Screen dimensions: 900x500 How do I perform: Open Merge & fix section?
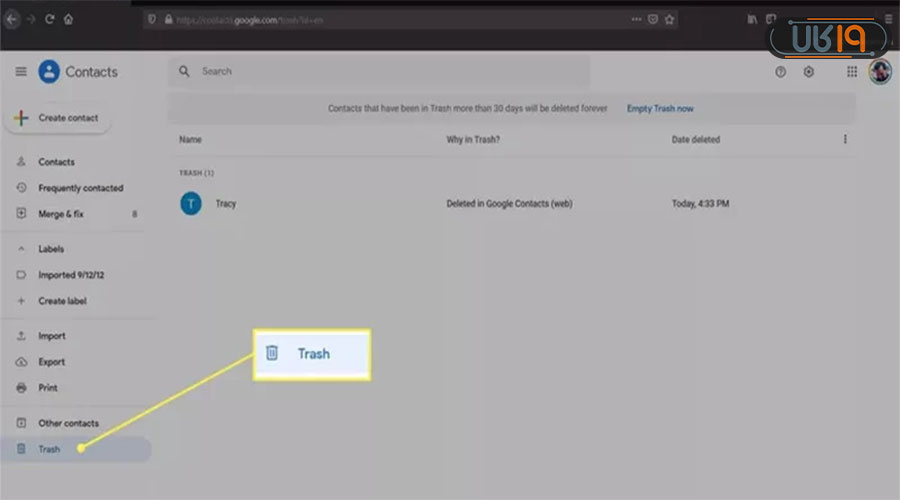pos(60,214)
